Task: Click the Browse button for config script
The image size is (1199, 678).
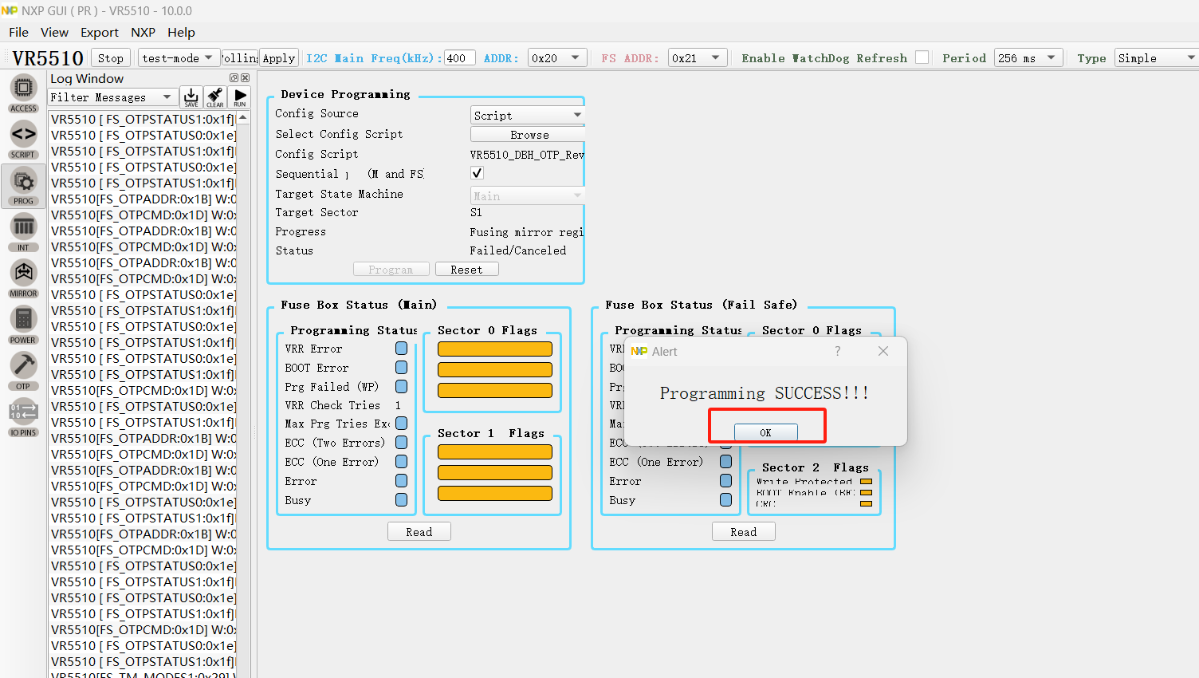Action: pos(528,135)
